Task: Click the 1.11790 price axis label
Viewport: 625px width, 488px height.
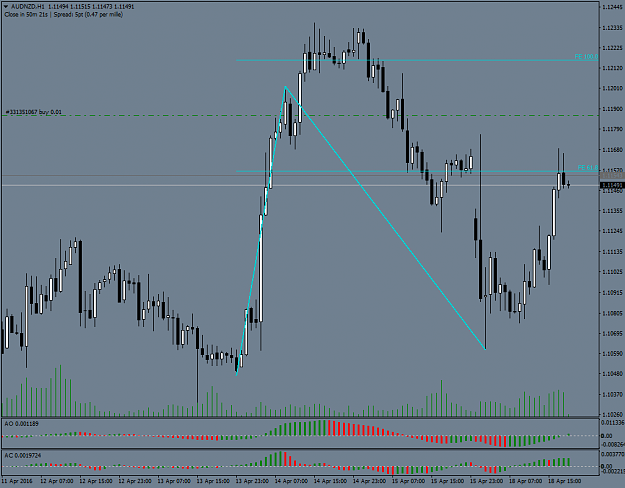Action: pos(613,129)
